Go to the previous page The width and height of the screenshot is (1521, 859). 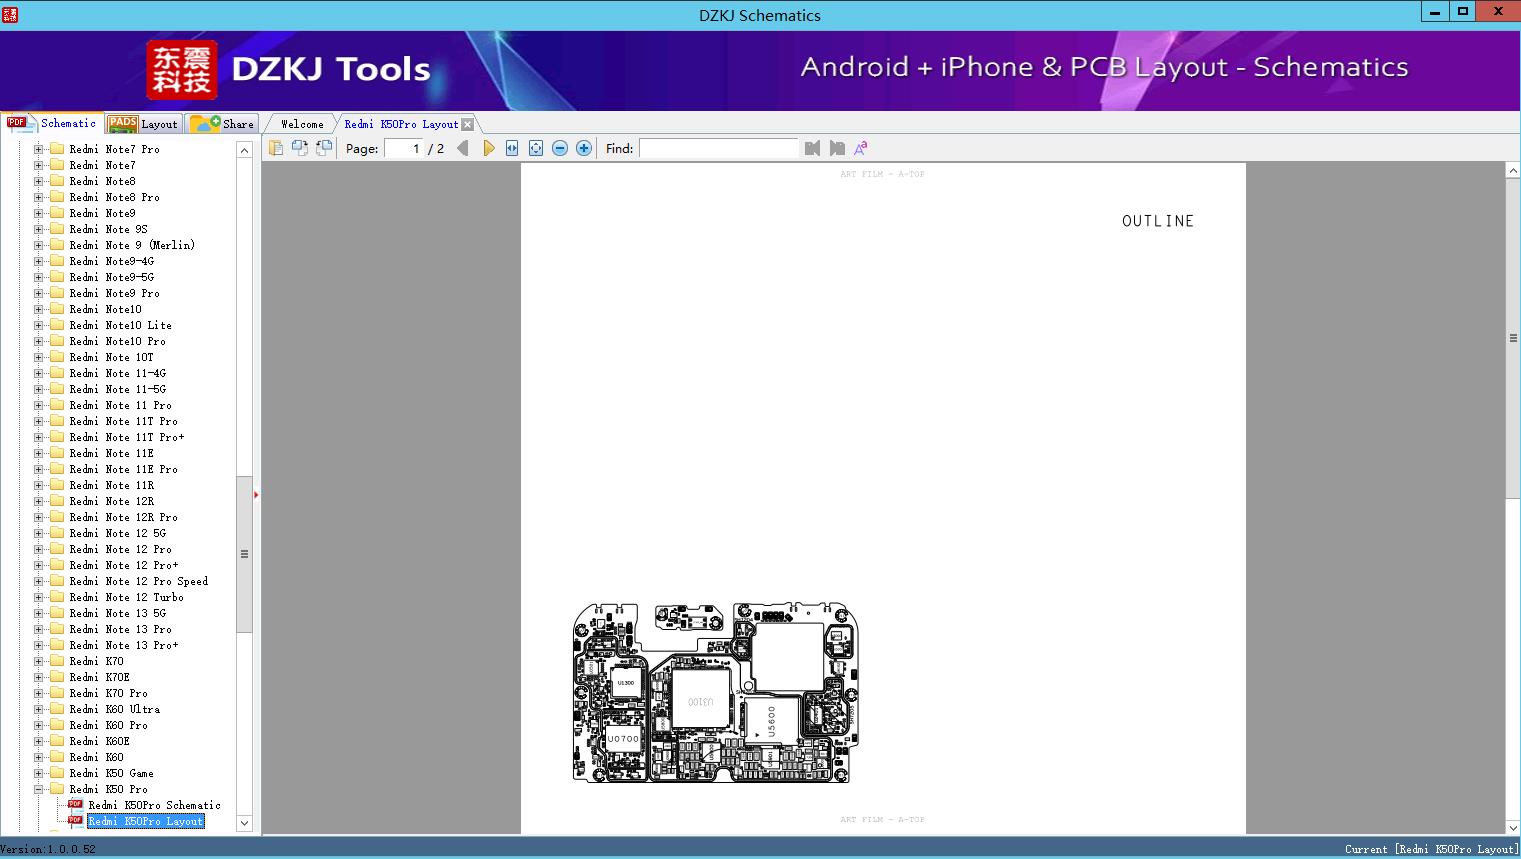pyautogui.click(x=463, y=148)
